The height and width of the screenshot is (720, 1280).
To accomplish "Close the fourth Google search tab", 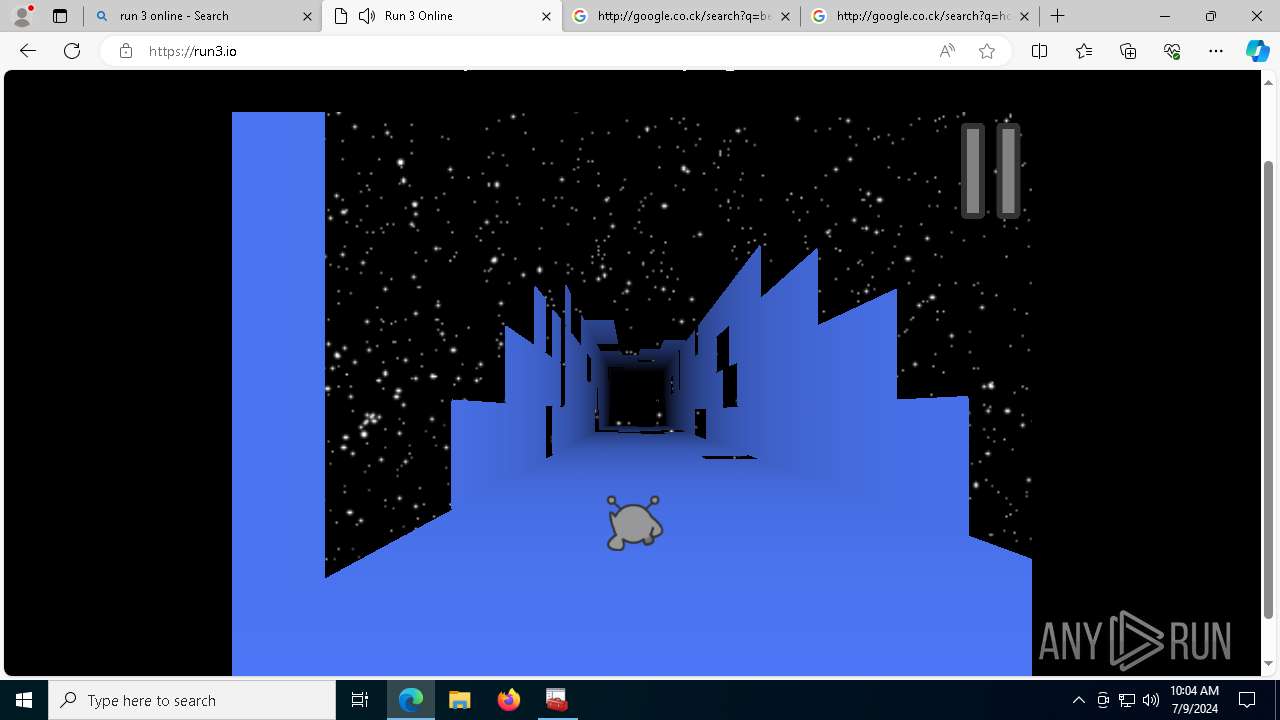I will [x=1024, y=16].
